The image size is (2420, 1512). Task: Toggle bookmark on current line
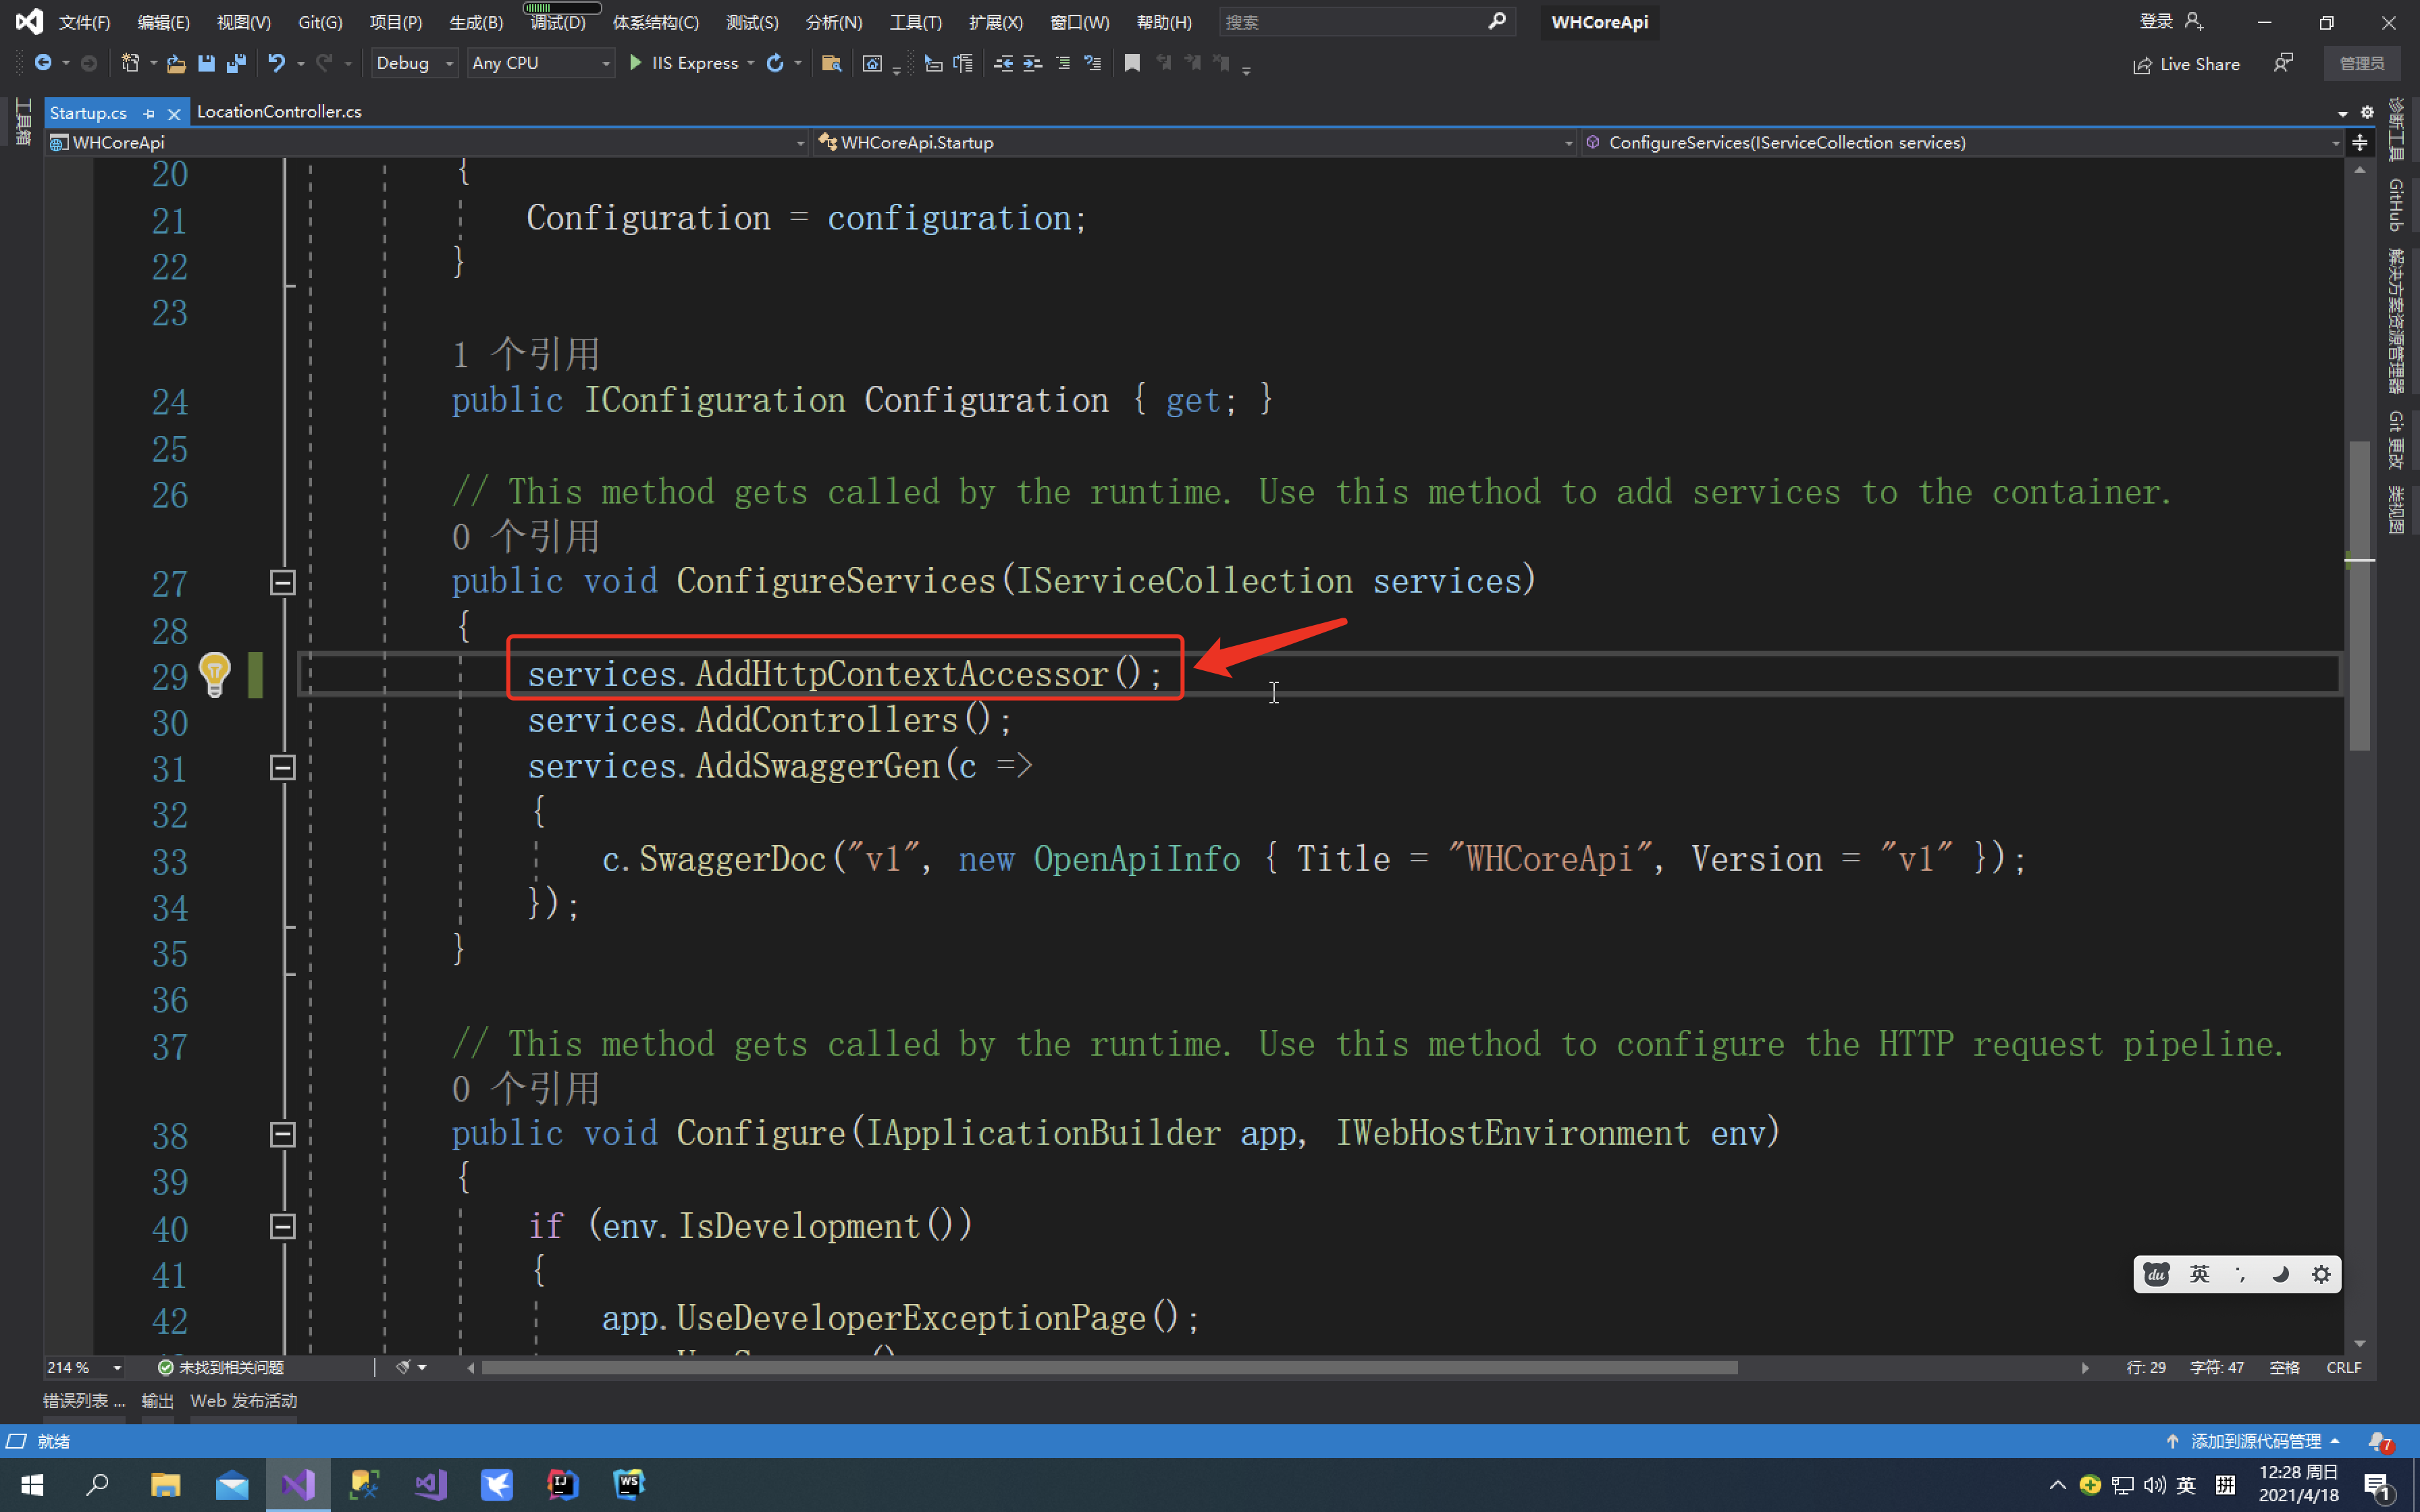click(x=1132, y=63)
